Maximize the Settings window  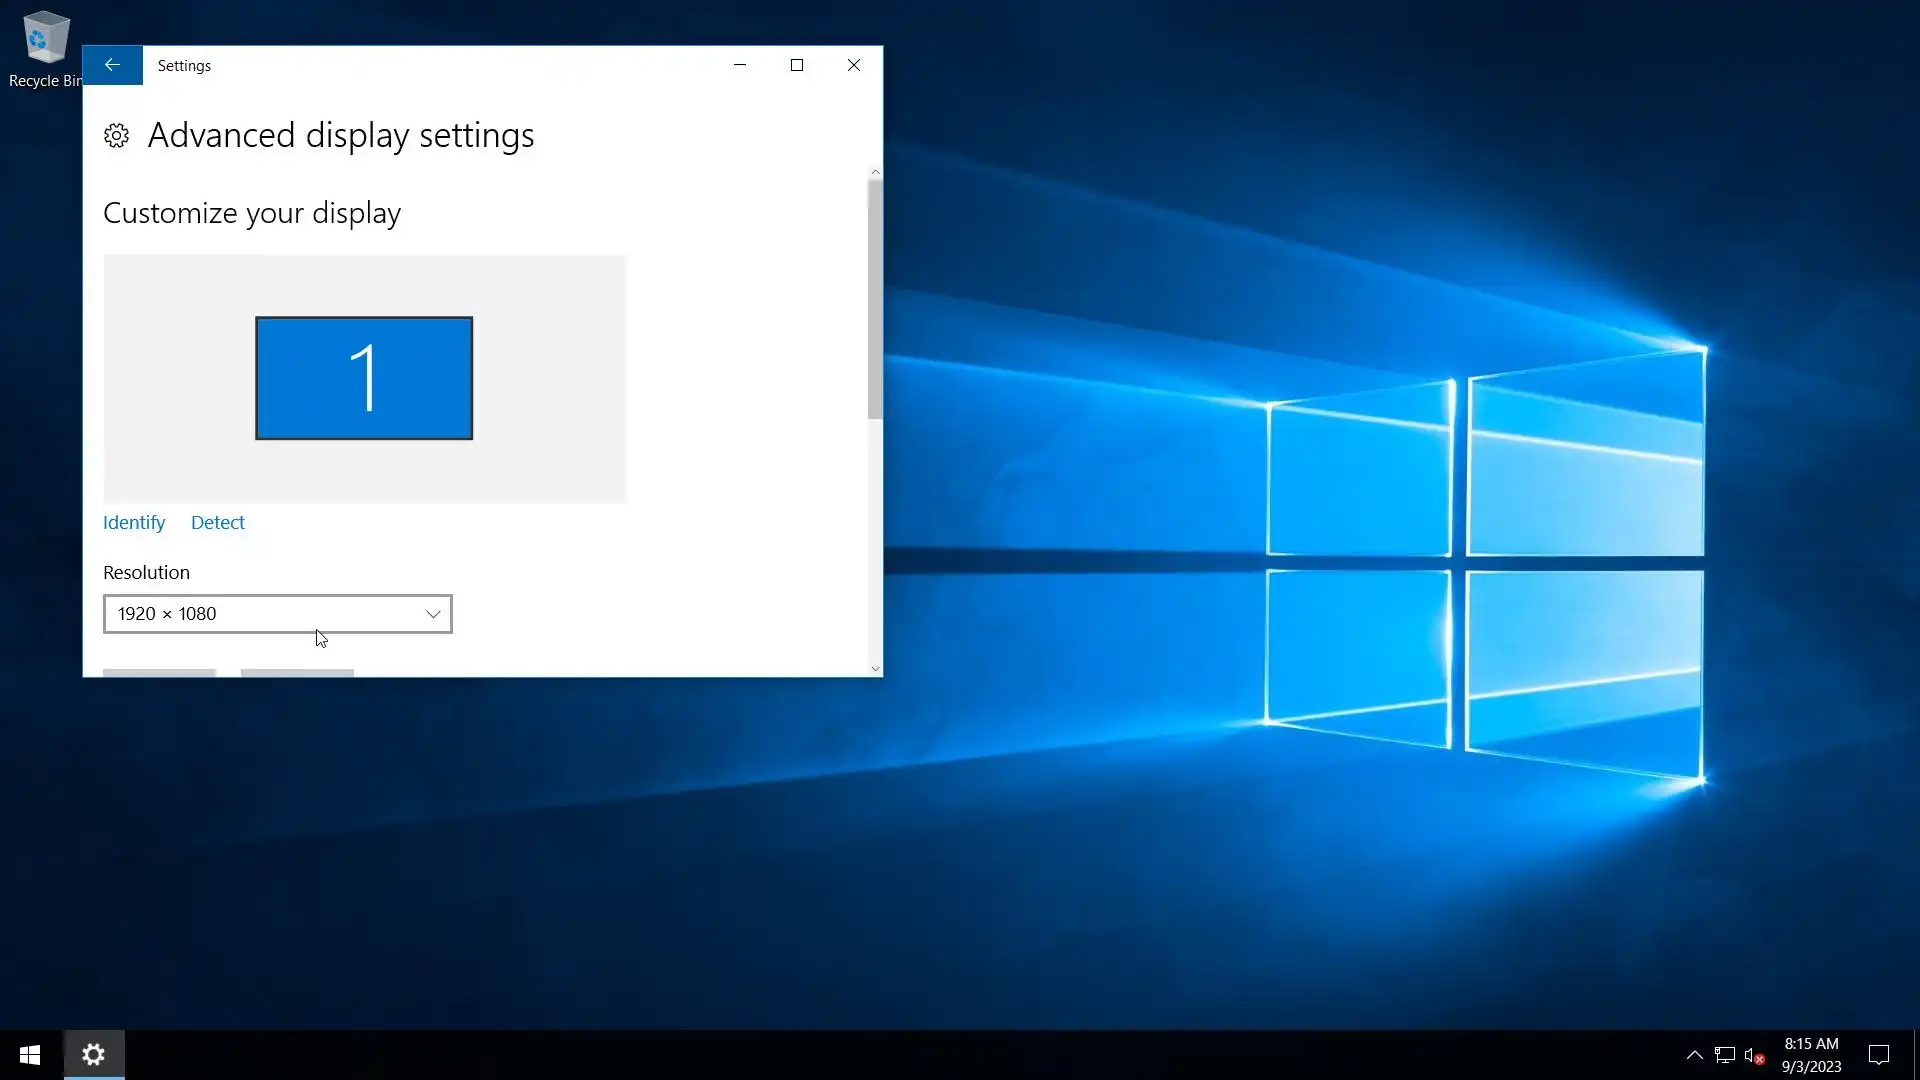(x=797, y=65)
